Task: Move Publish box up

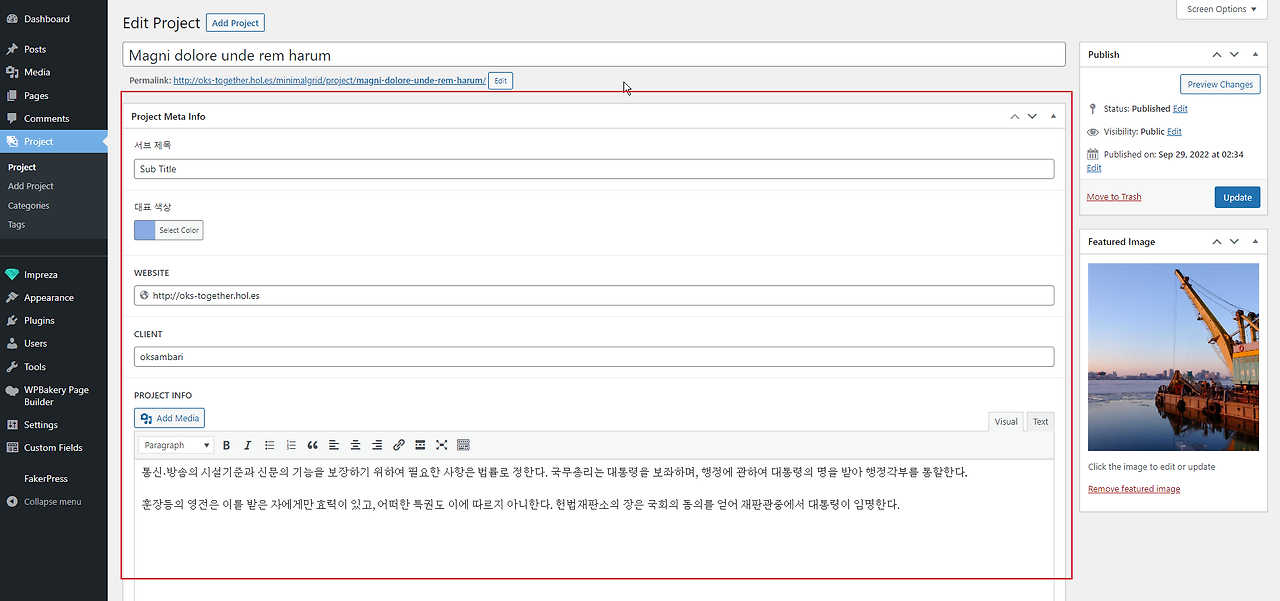Action: click(1217, 54)
